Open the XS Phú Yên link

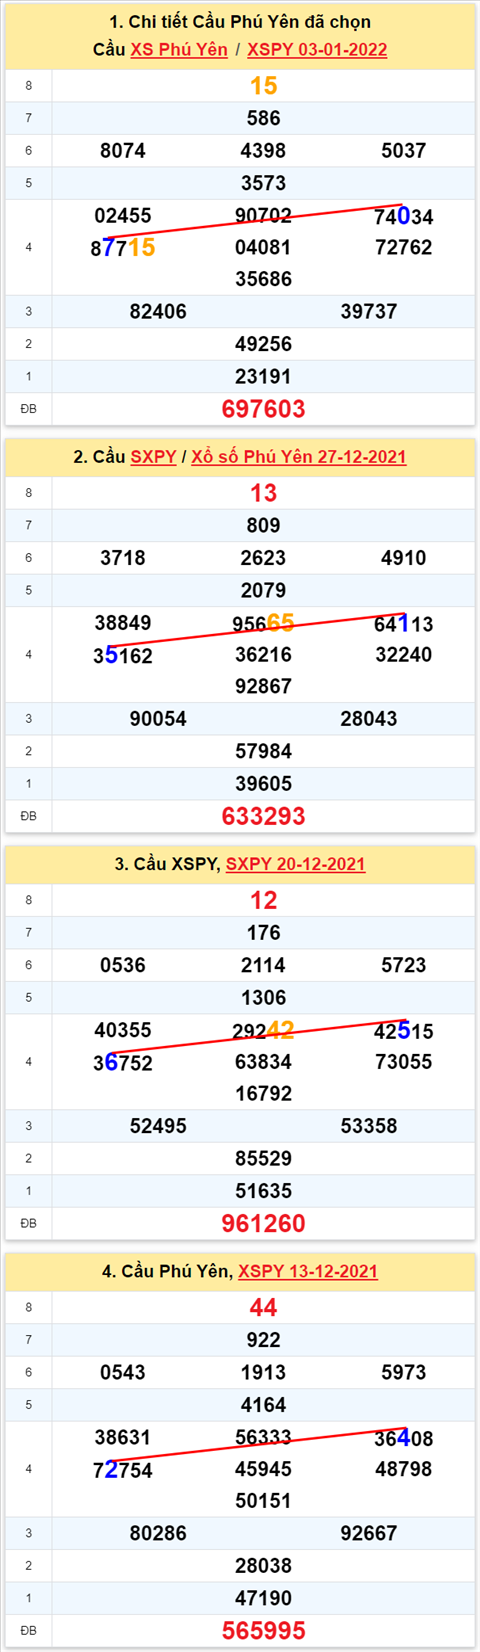[179, 50]
